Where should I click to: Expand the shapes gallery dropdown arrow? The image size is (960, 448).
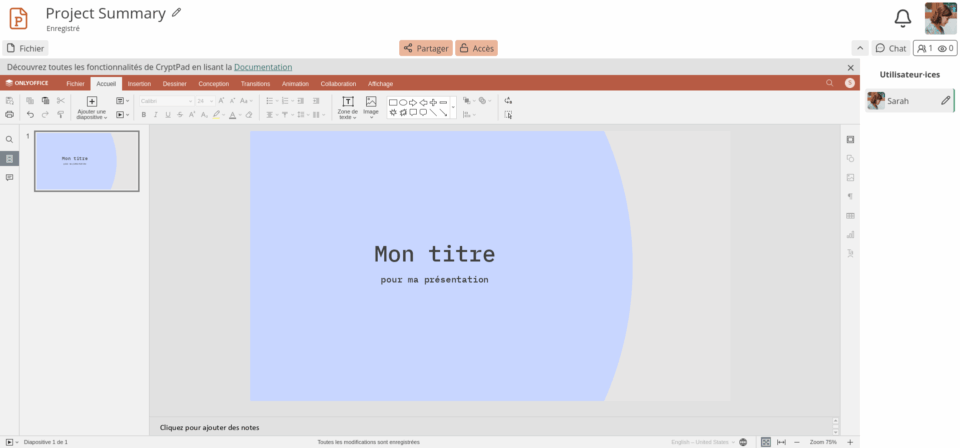click(453, 108)
